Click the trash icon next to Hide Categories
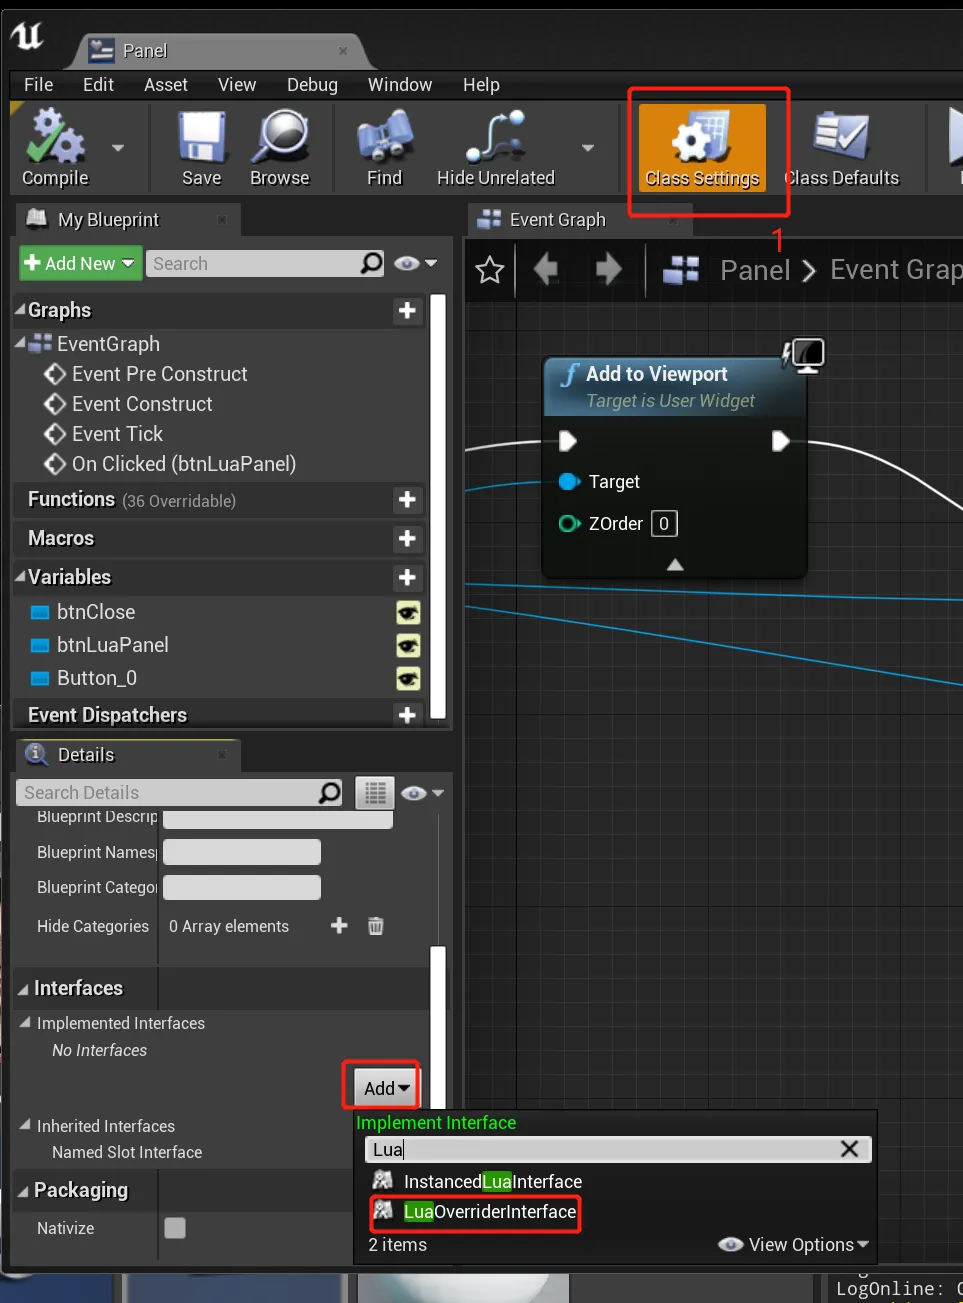 [x=375, y=926]
